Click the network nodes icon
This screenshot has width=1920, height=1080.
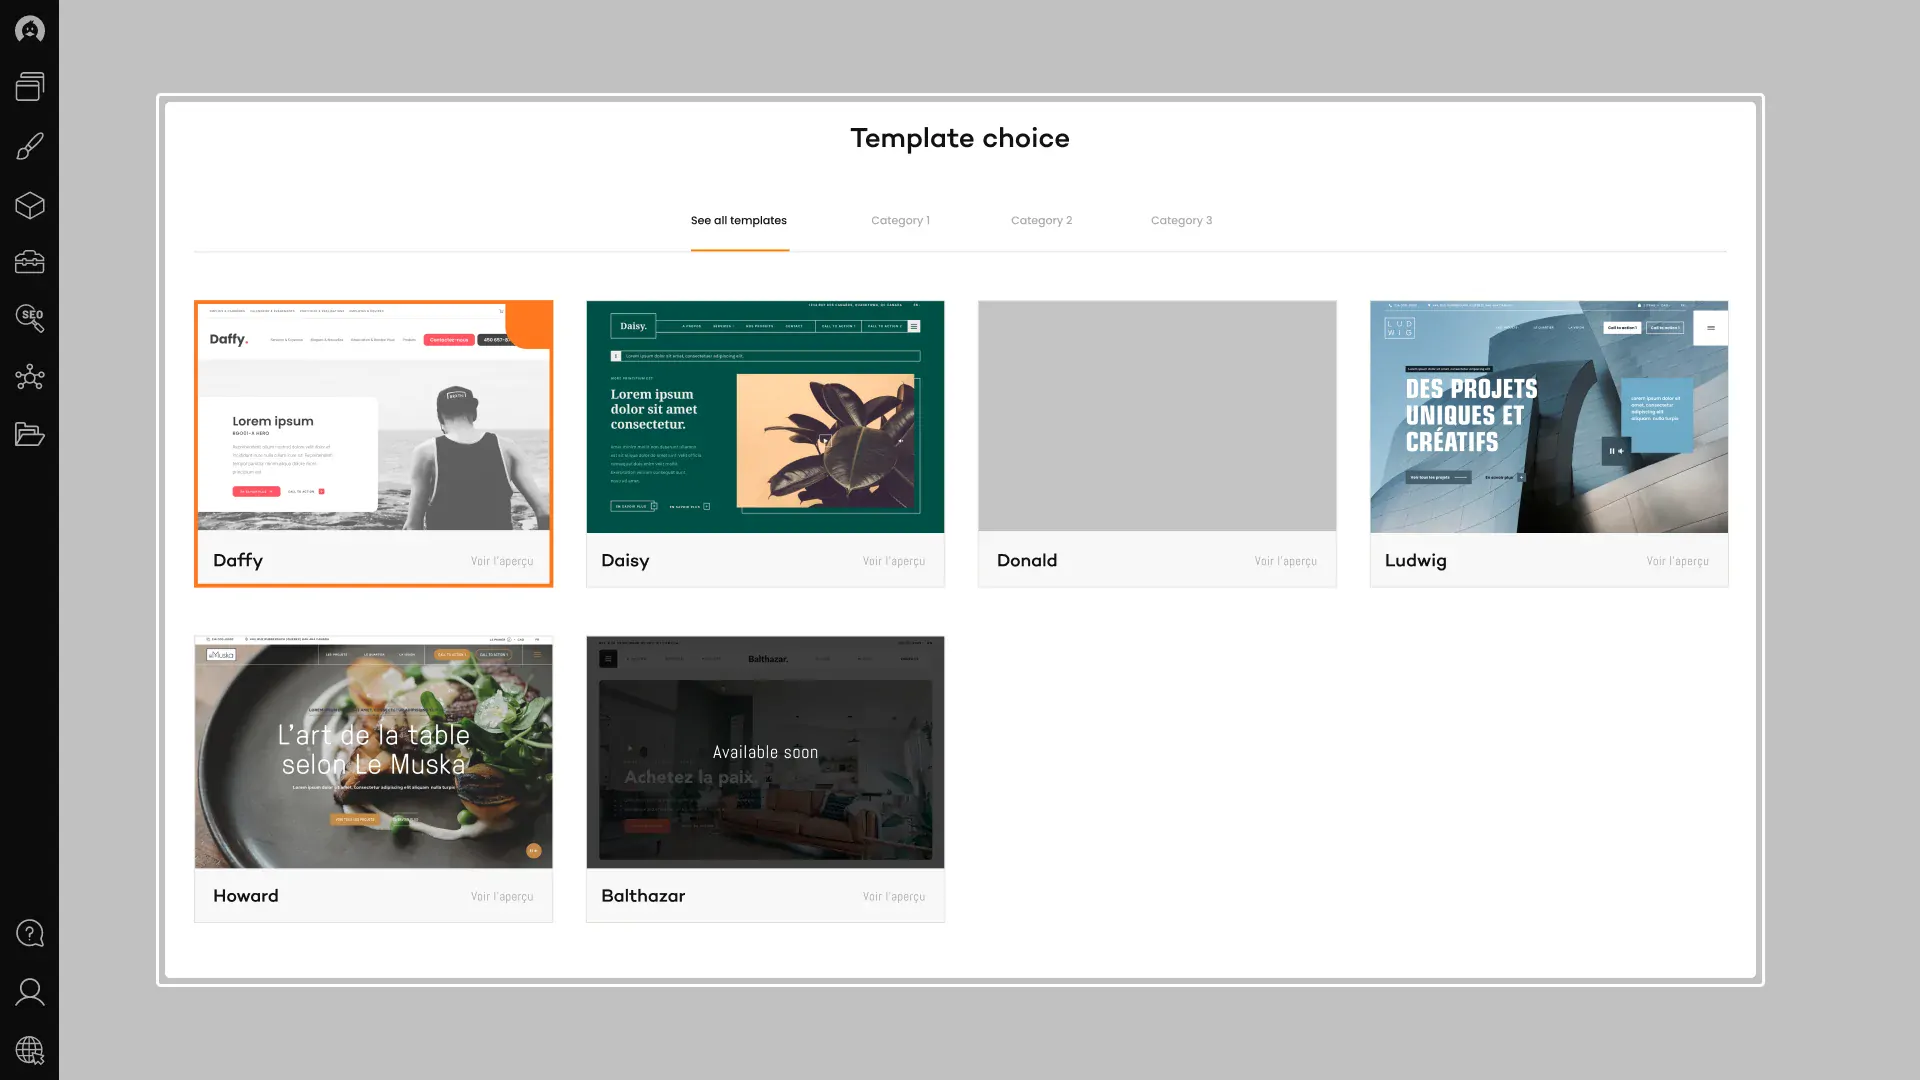30,377
